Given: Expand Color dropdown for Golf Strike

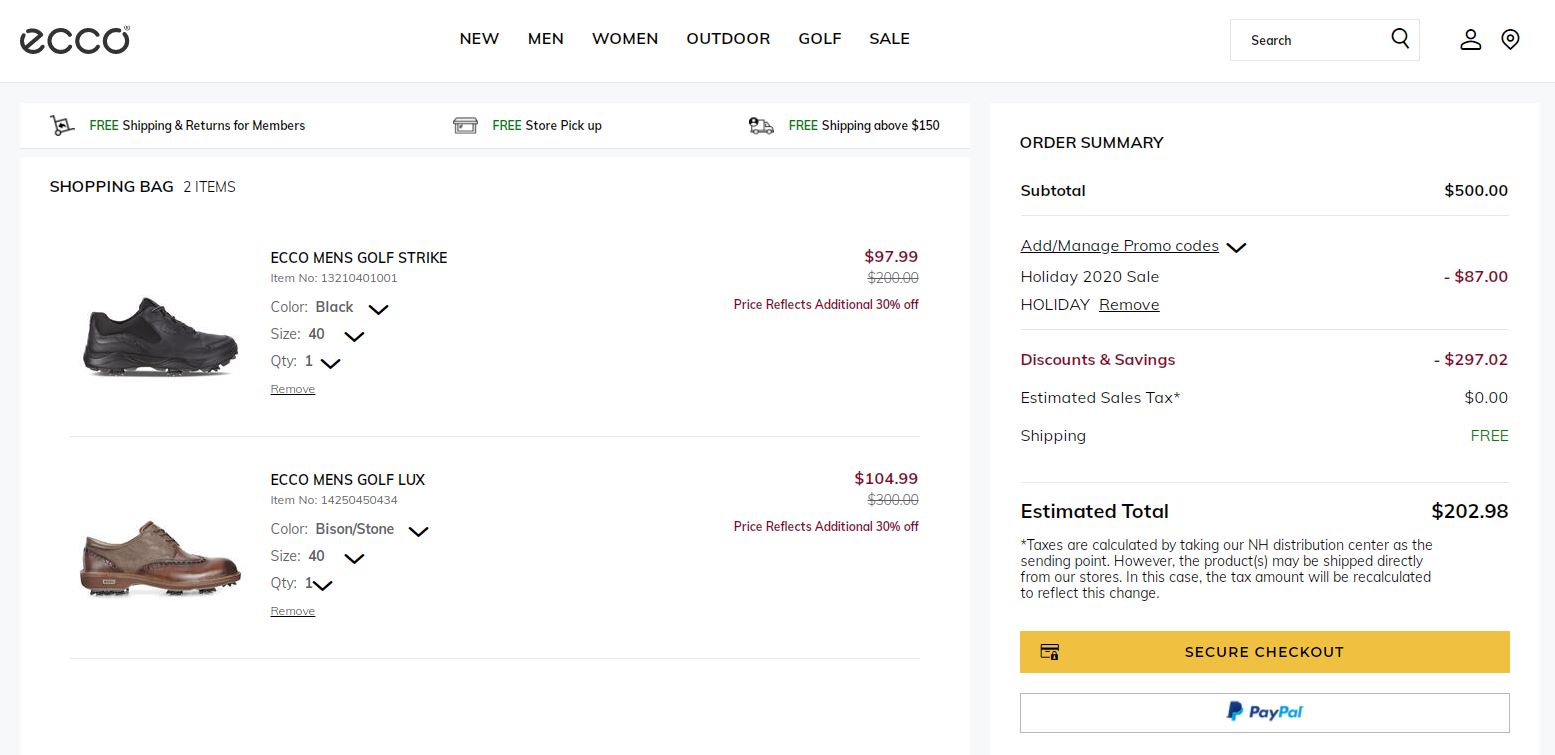Looking at the screenshot, I should pyautogui.click(x=378, y=309).
